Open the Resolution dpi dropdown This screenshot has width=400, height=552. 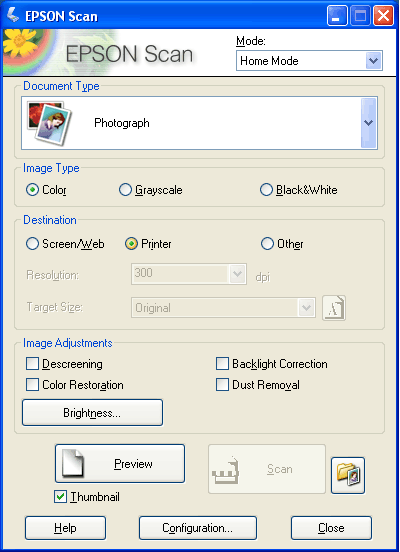[189, 274]
